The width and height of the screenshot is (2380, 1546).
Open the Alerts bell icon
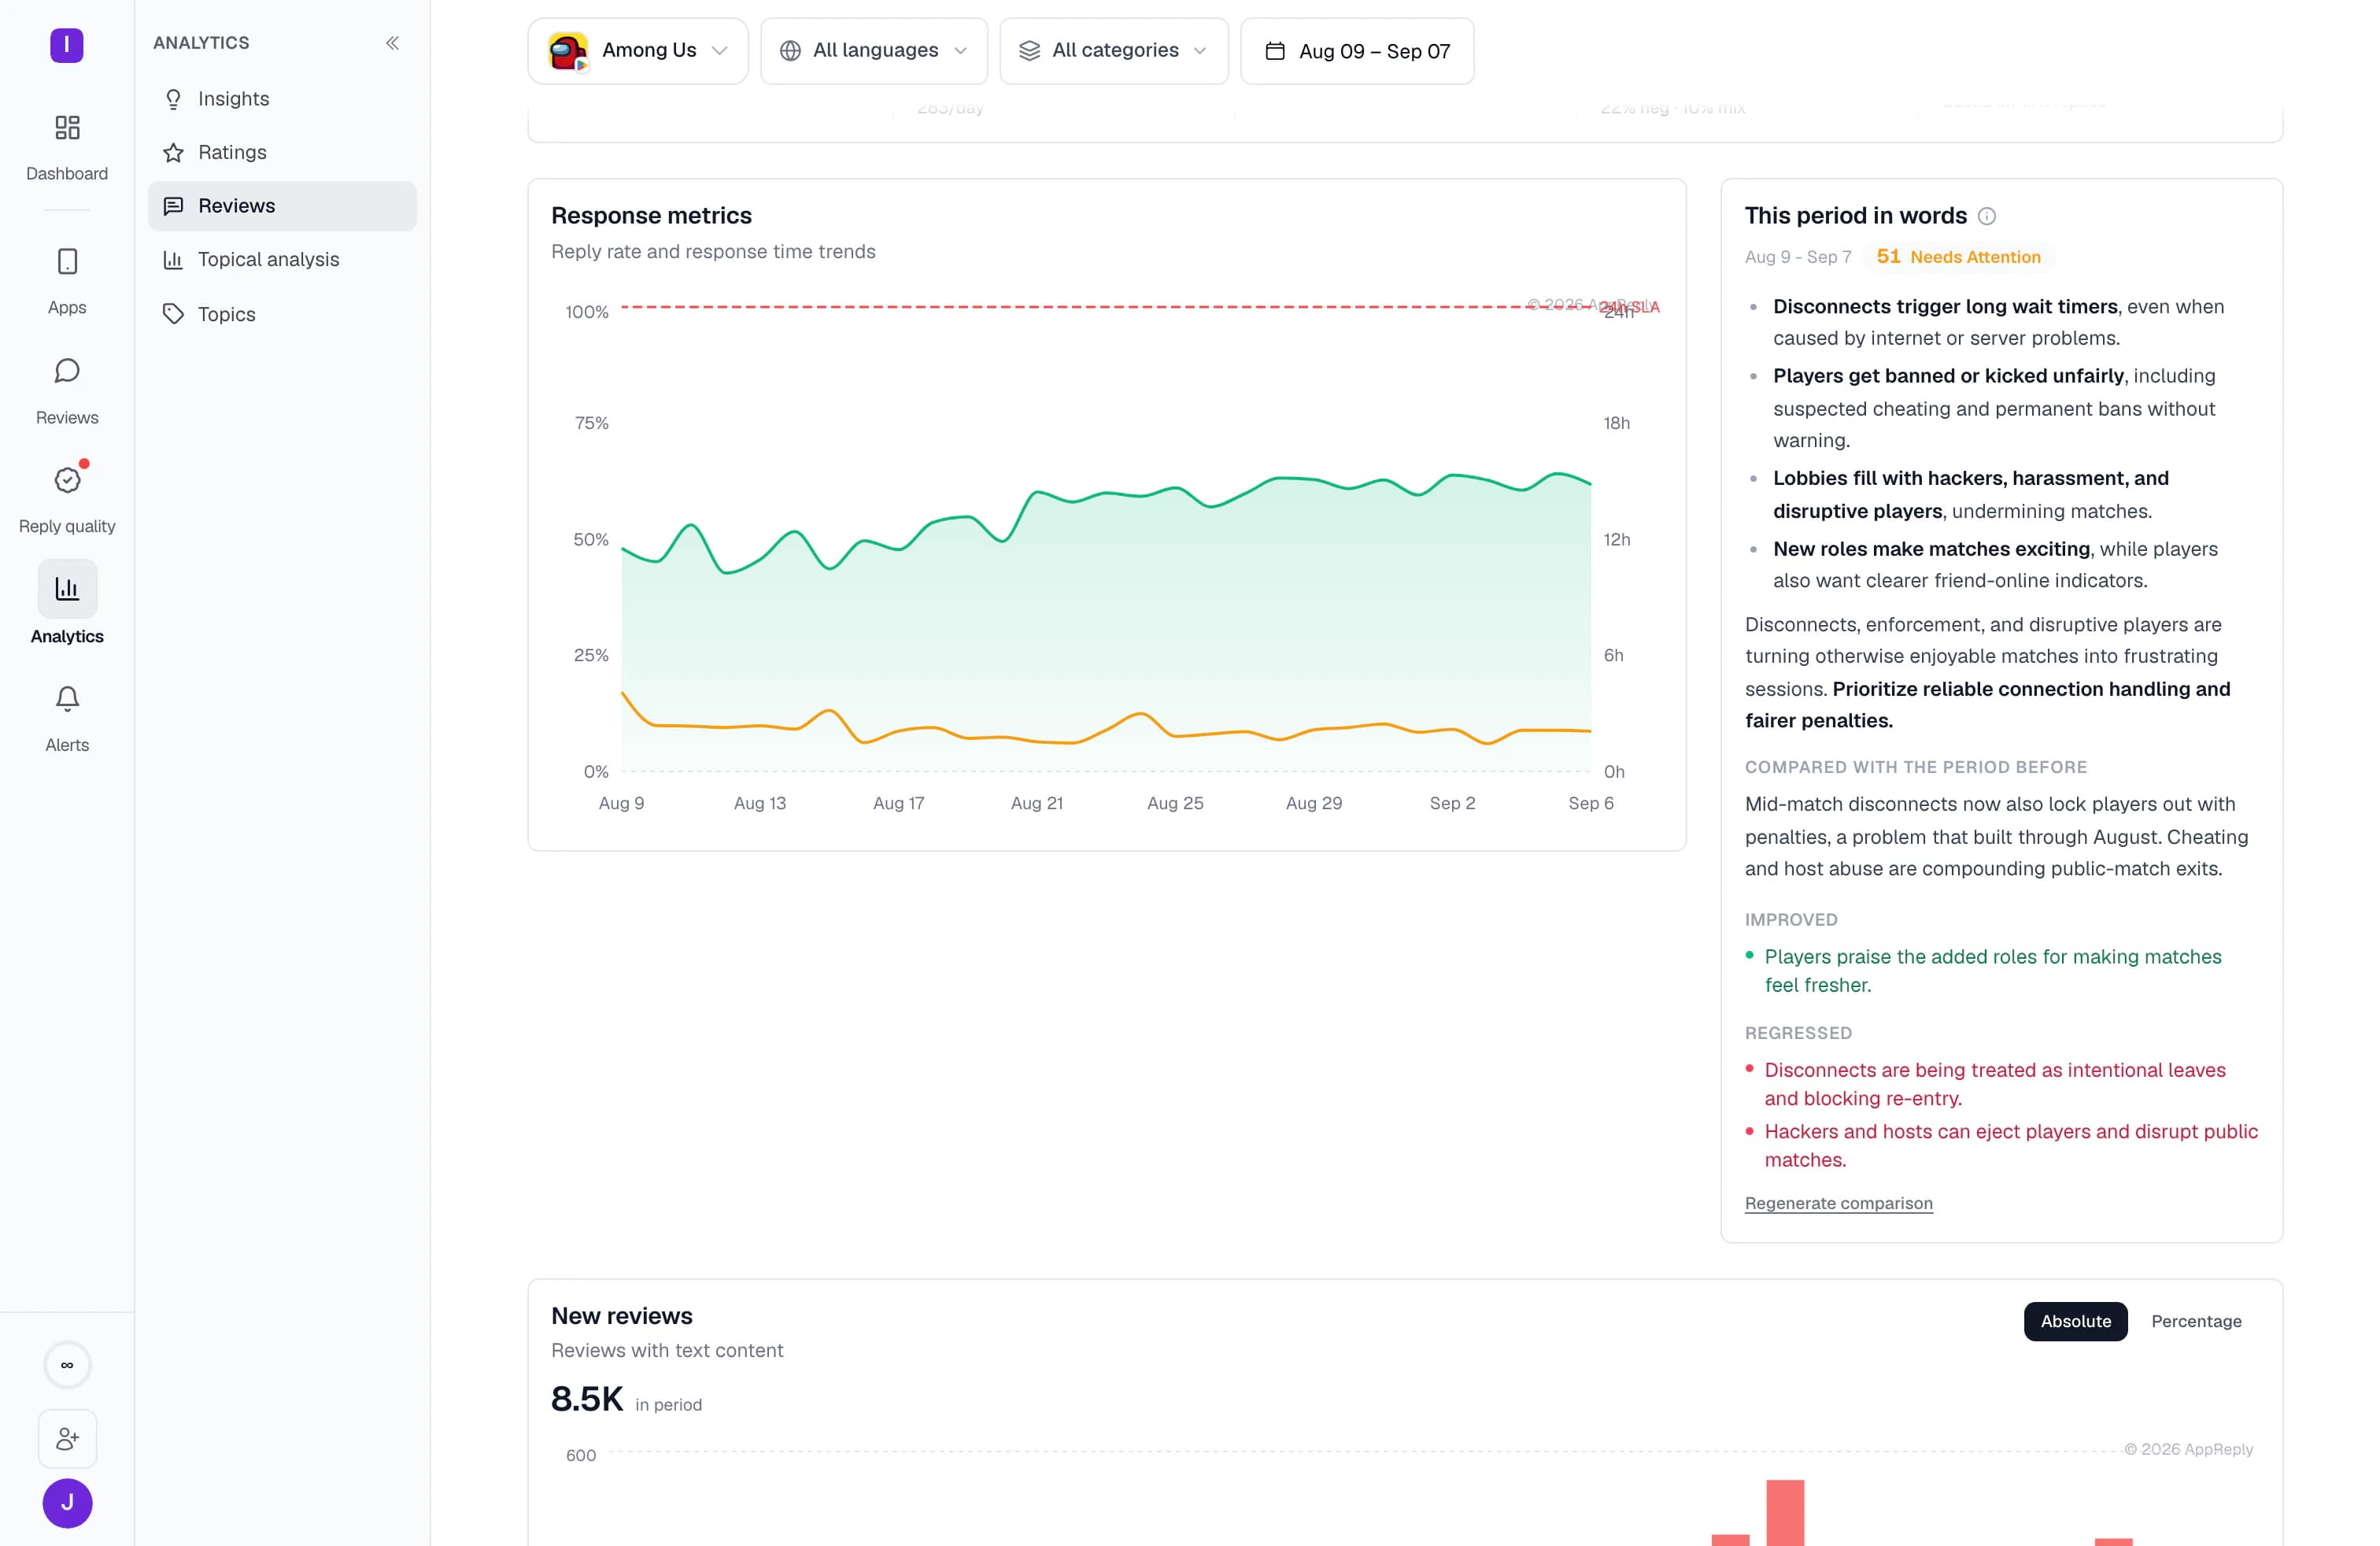pyautogui.click(x=67, y=698)
